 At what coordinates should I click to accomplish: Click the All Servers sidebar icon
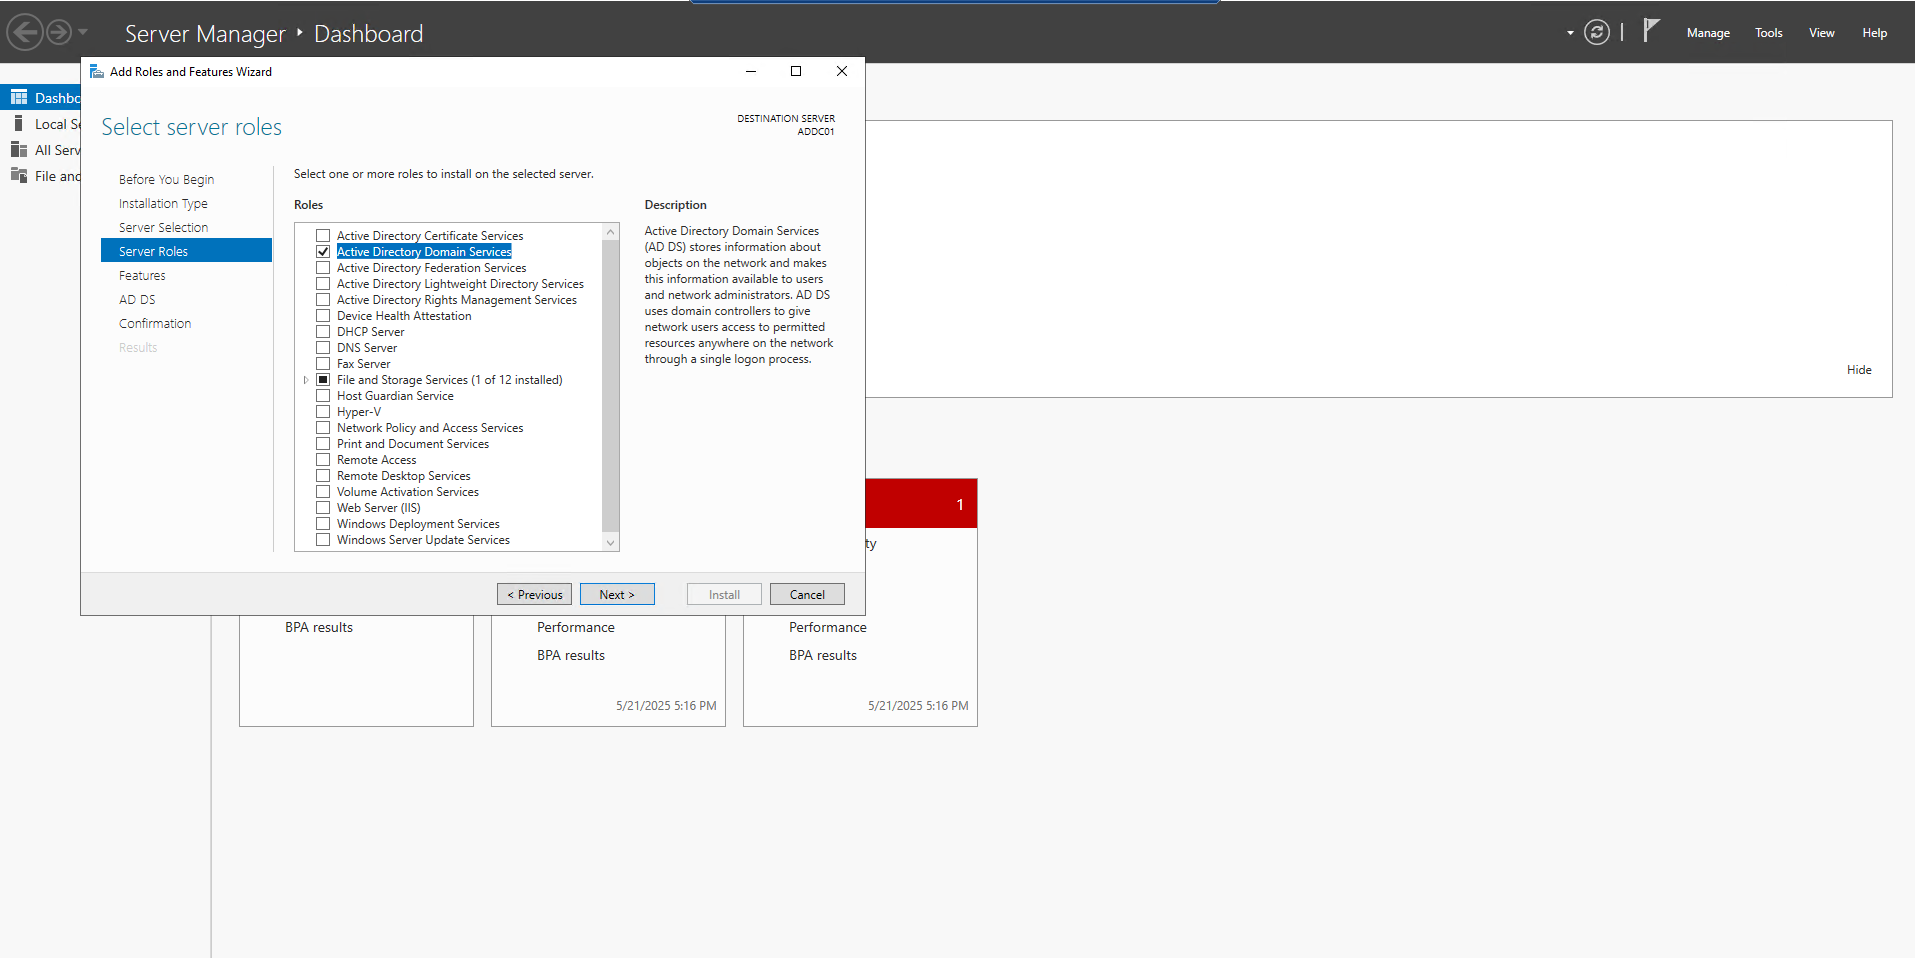point(19,149)
